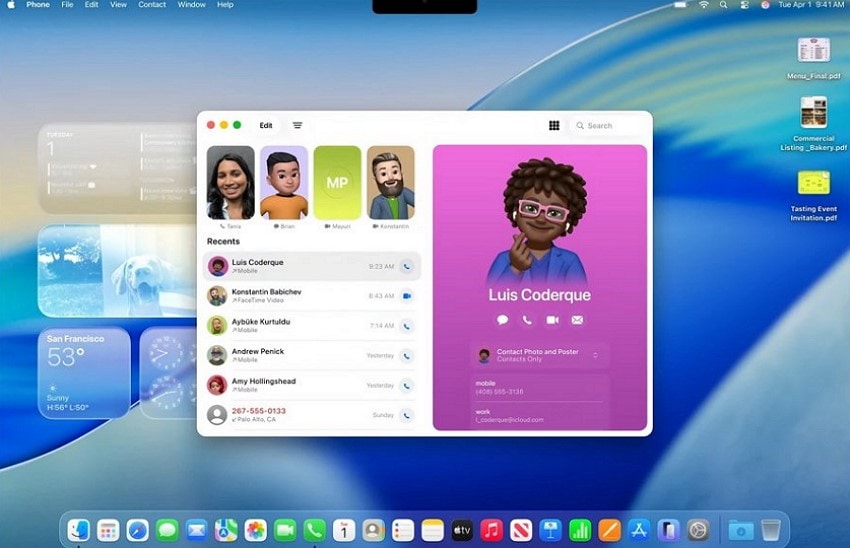Expand Contact Photo and Poster dropdown
Image resolution: width=850 pixels, height=548 pixels.
click(x=595, y=356)
